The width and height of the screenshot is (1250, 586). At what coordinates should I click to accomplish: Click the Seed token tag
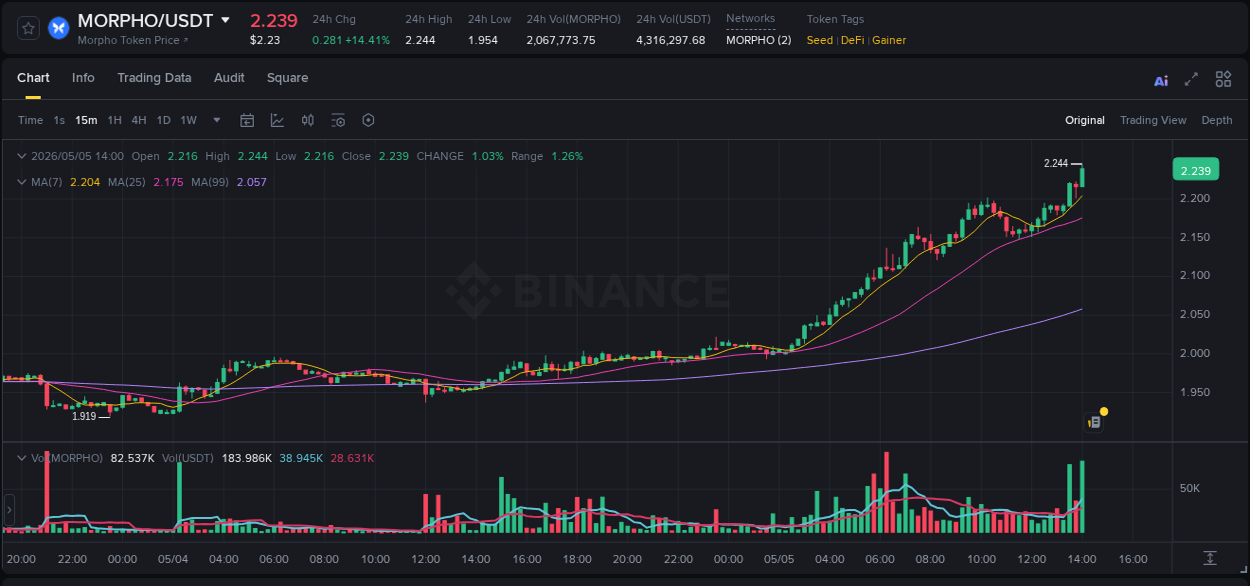coord(819,40)
